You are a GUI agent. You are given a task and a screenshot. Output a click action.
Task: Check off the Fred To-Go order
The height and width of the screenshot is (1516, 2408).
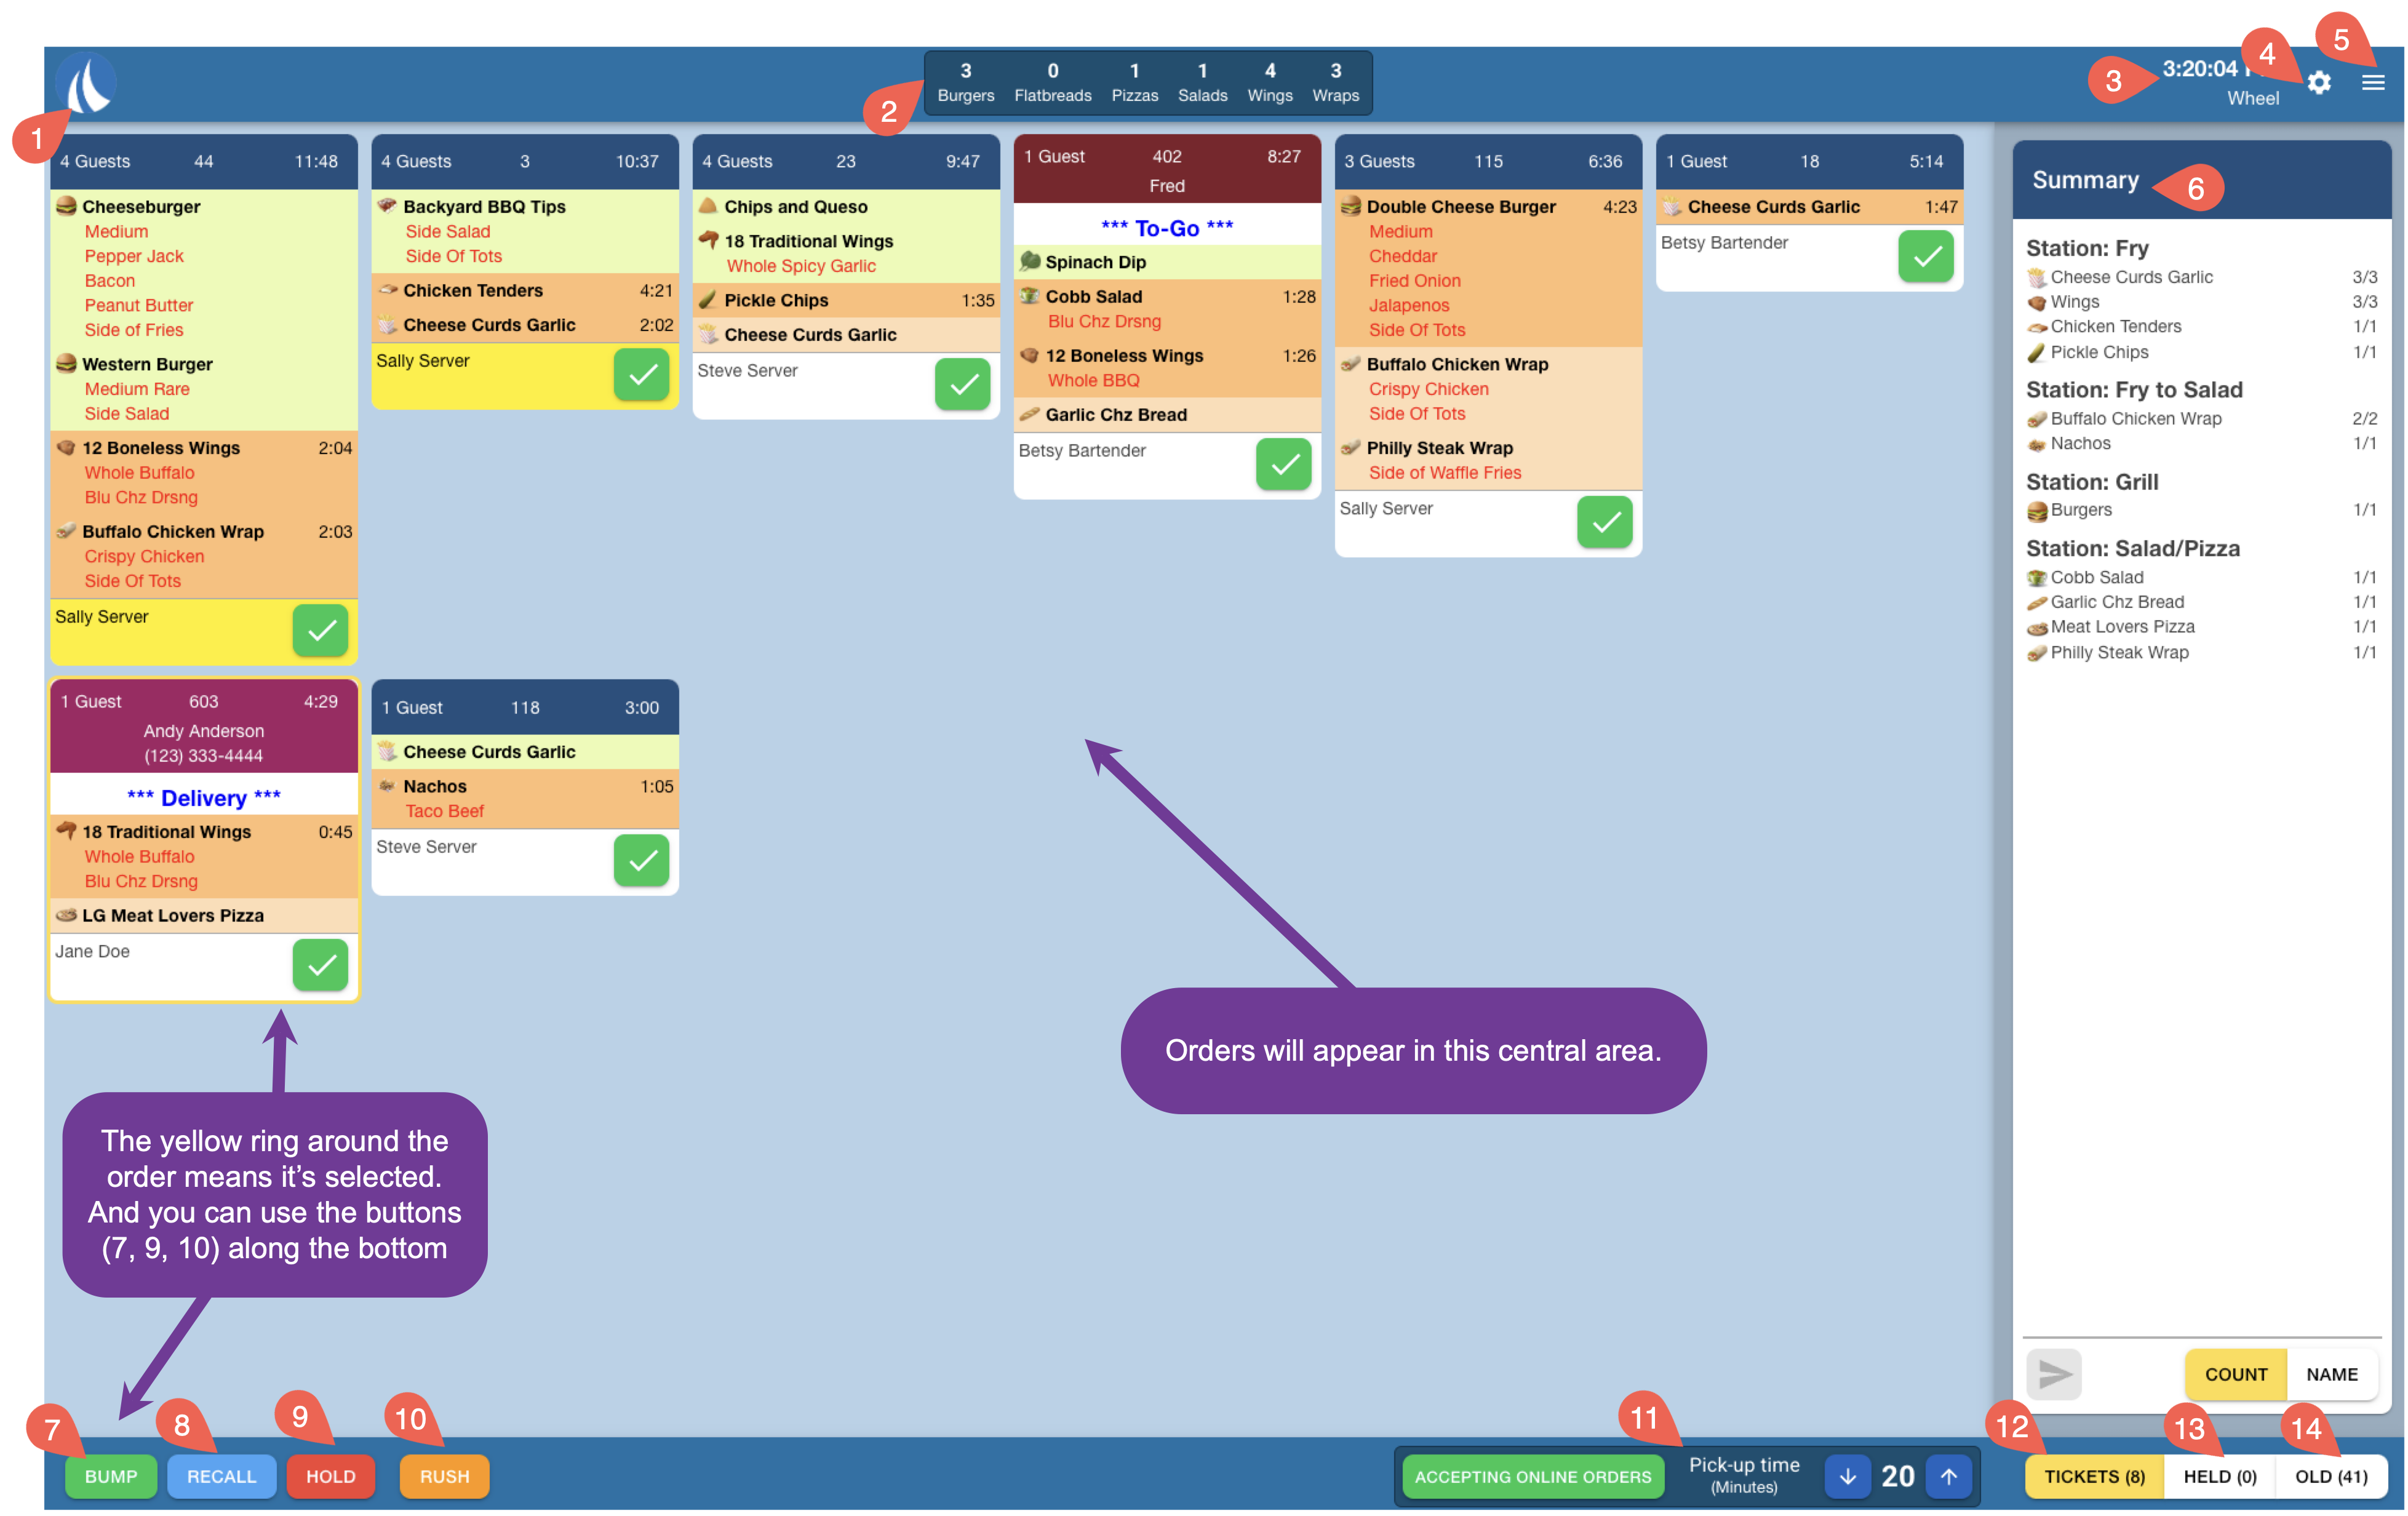point(1284,464)
